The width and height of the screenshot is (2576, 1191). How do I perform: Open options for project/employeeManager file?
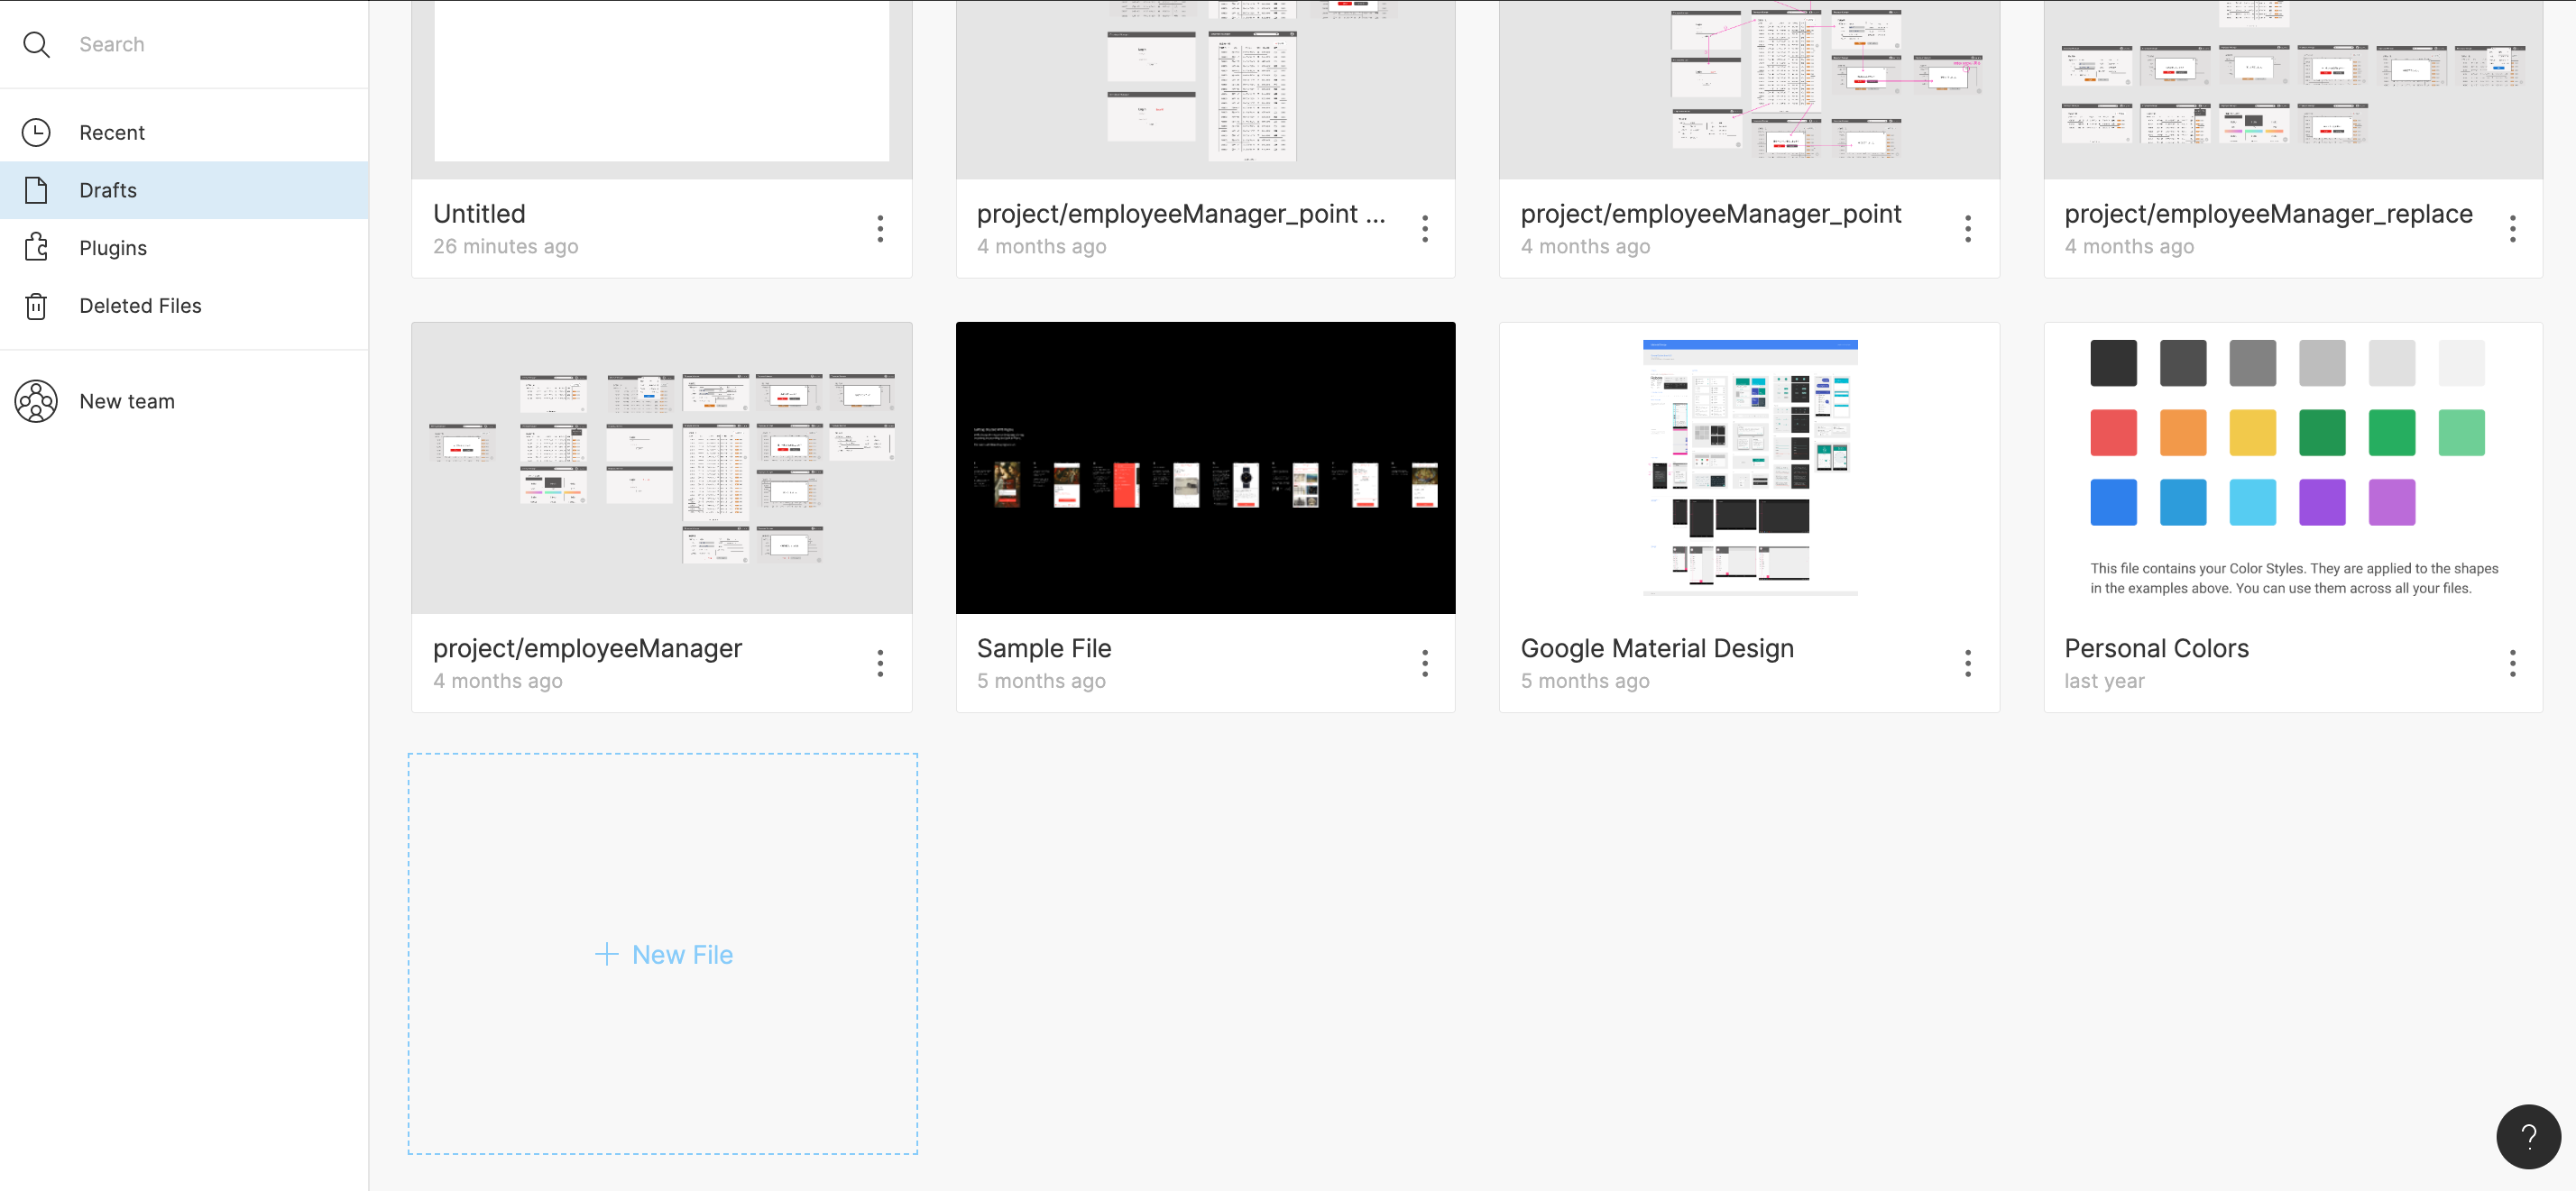click(880, 664)
